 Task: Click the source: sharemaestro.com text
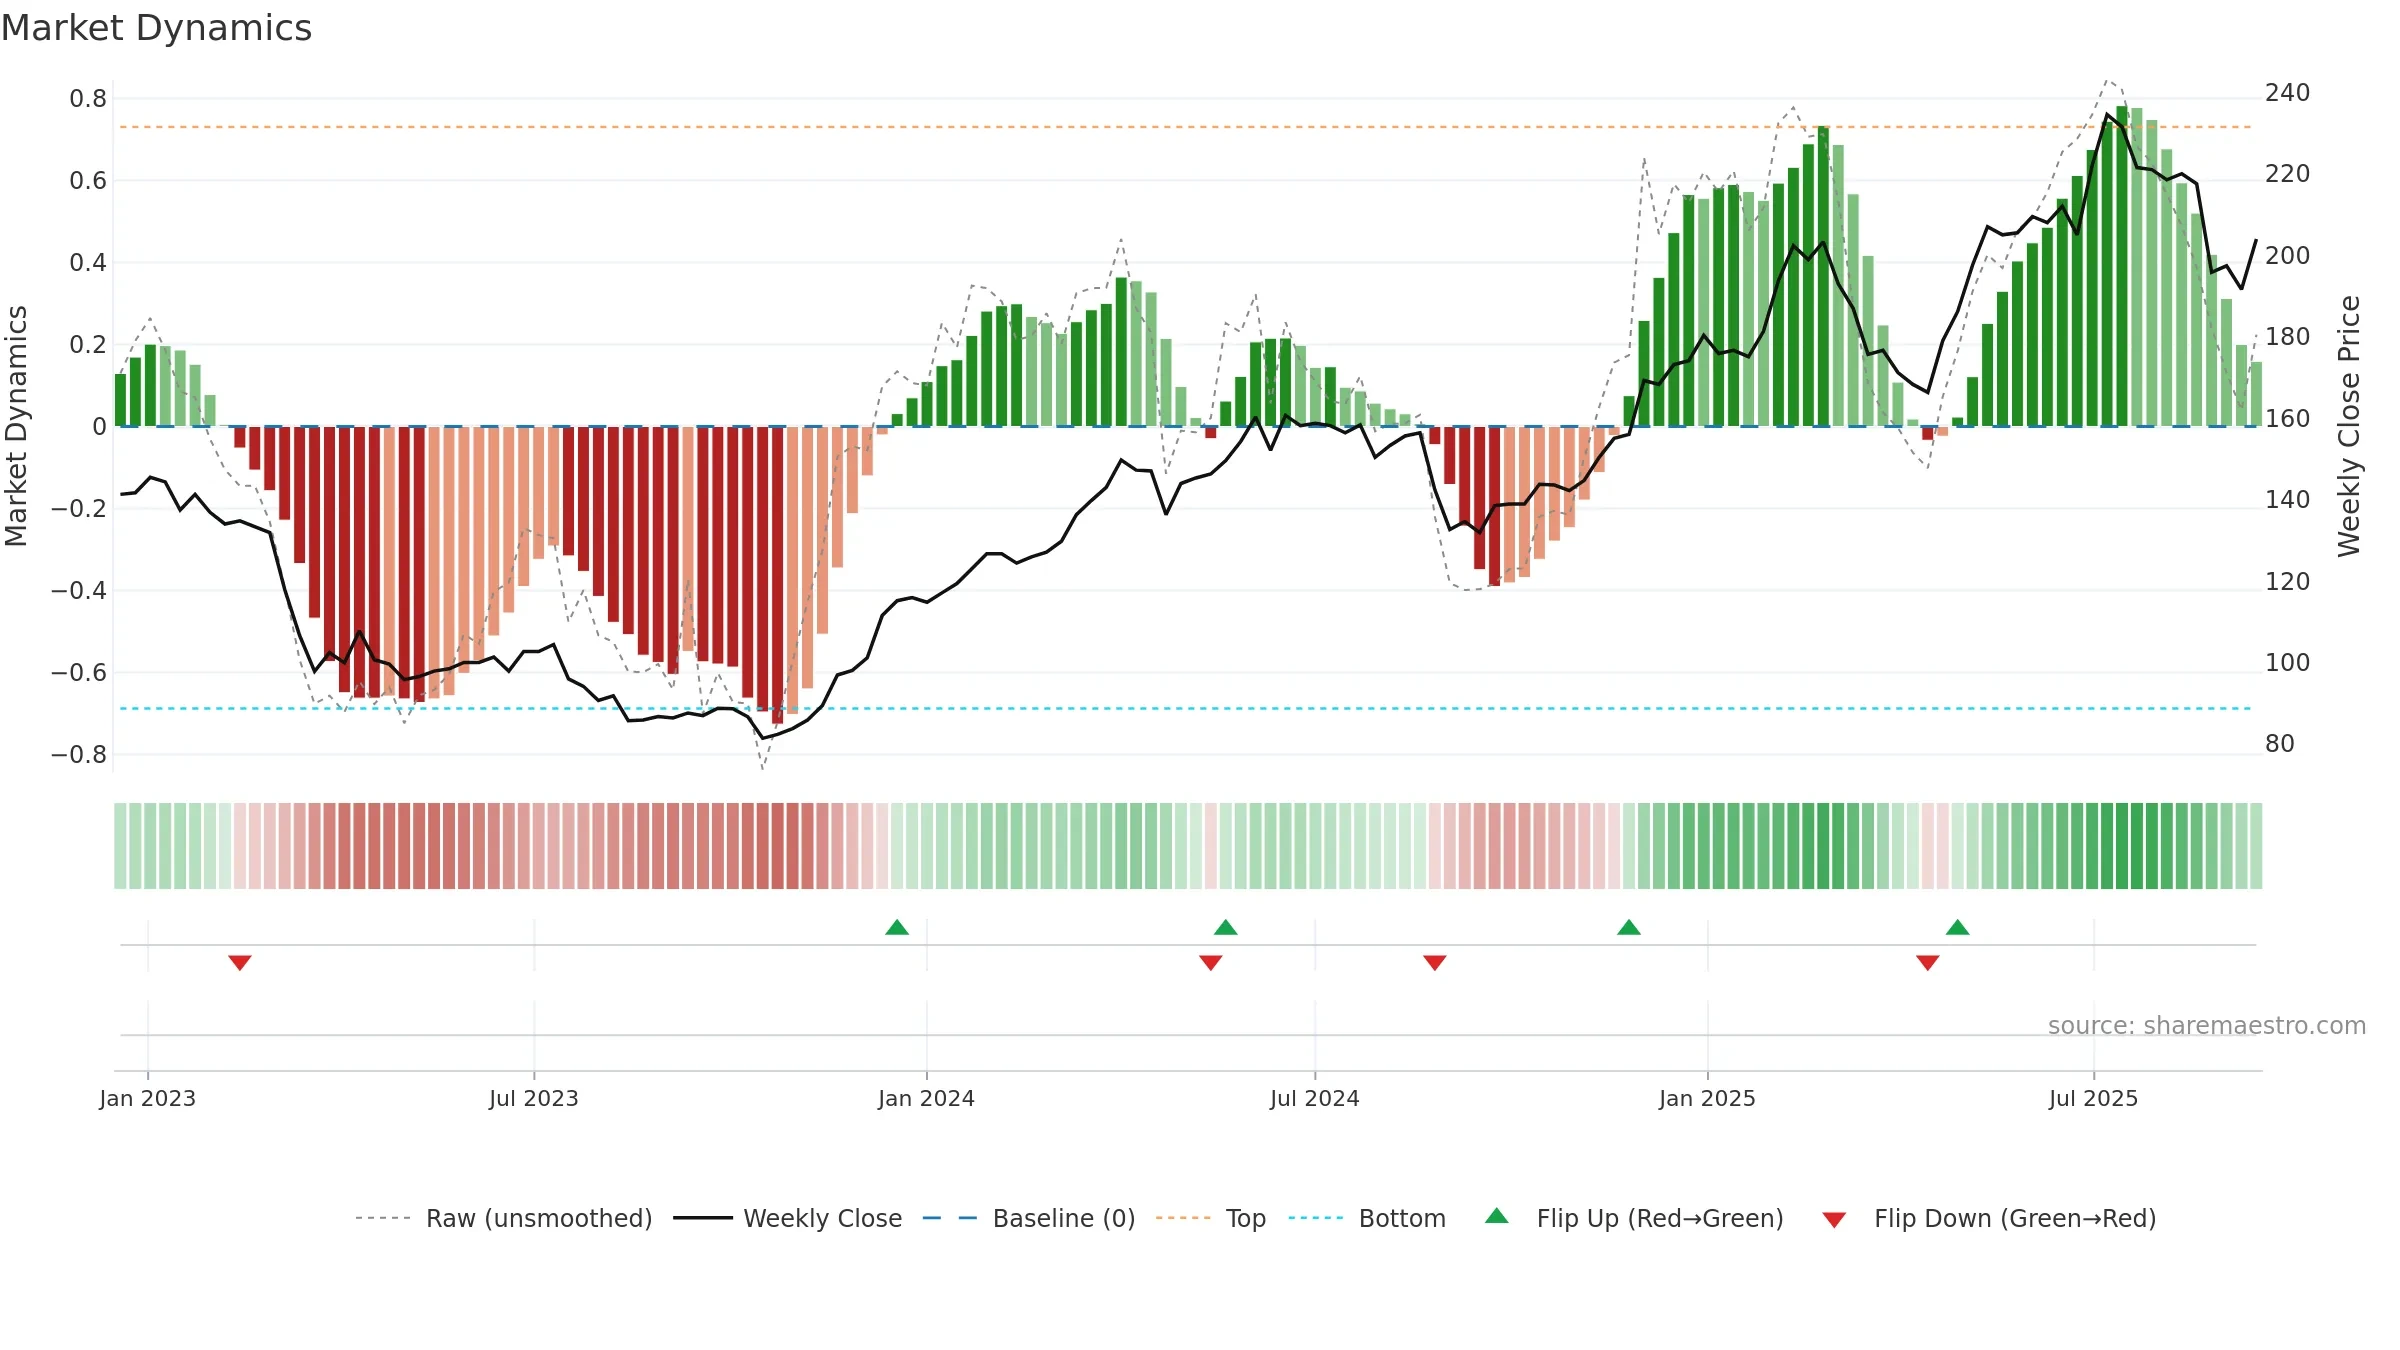click(x=2207, y=1025)
